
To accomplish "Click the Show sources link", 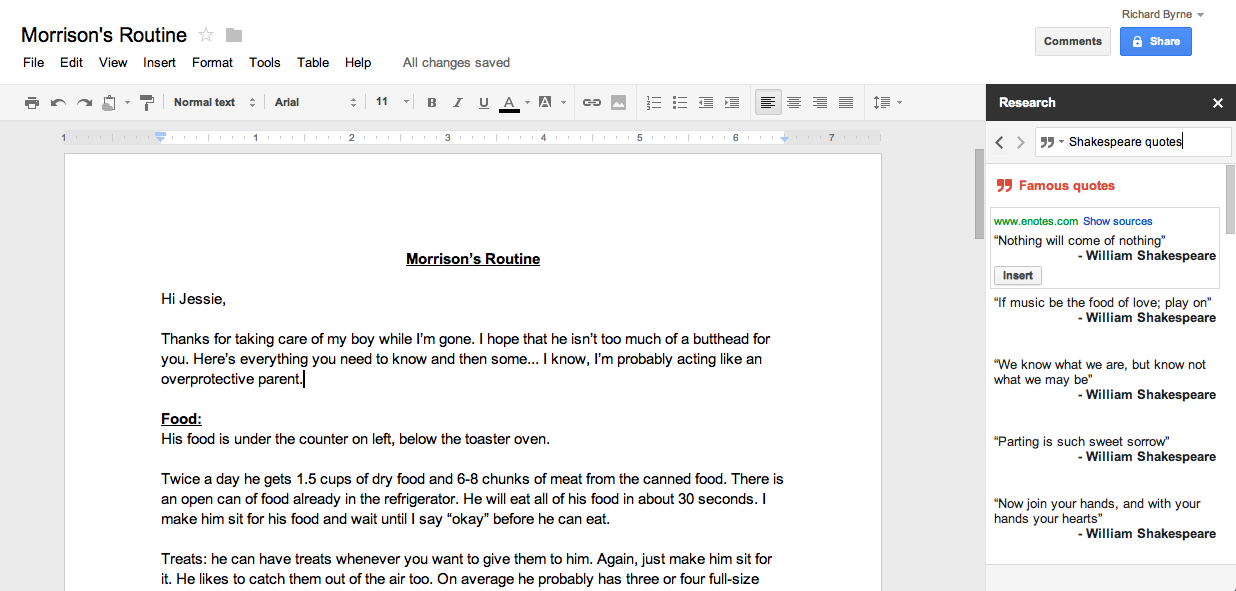I will (1117, 221).
